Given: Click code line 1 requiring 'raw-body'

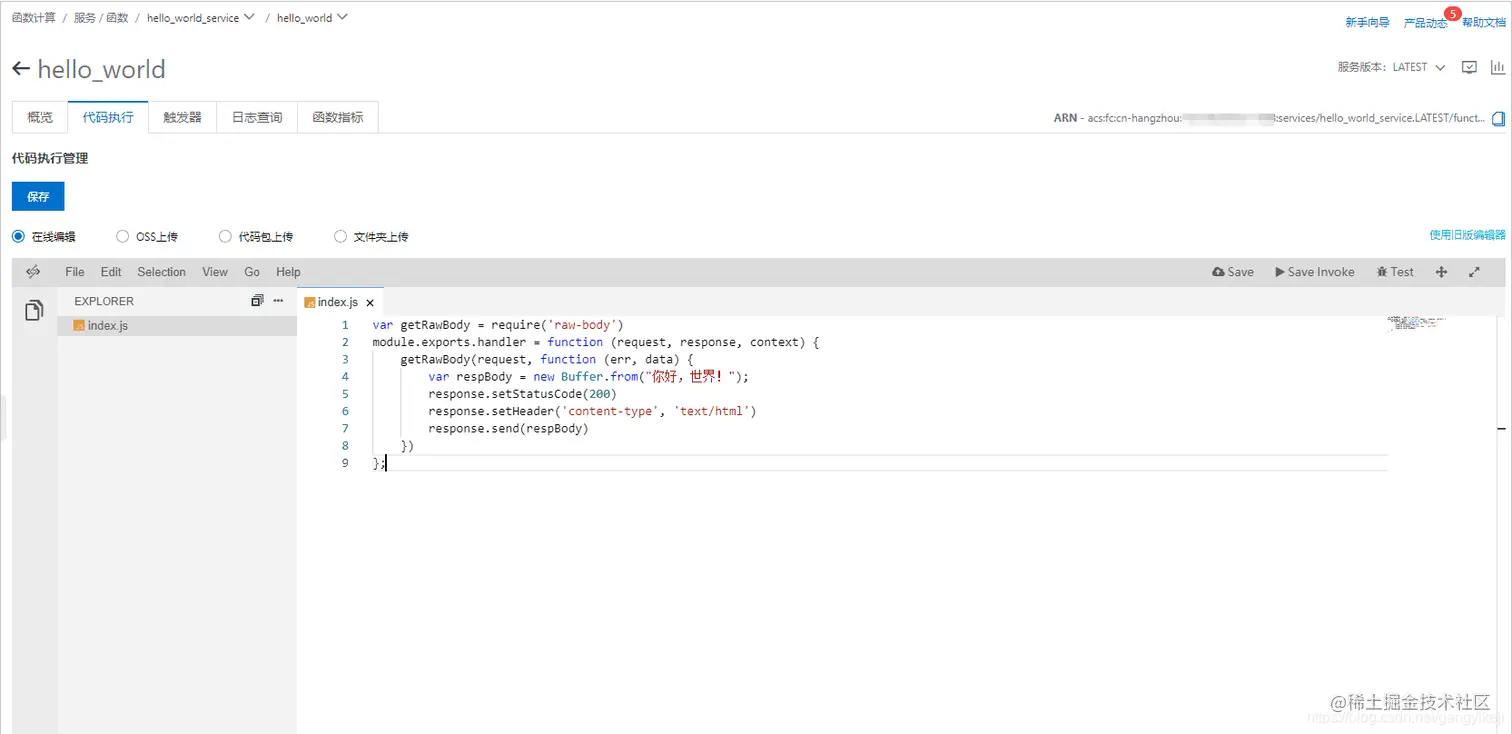Looking at the screenshot, I should coord(497,325).
